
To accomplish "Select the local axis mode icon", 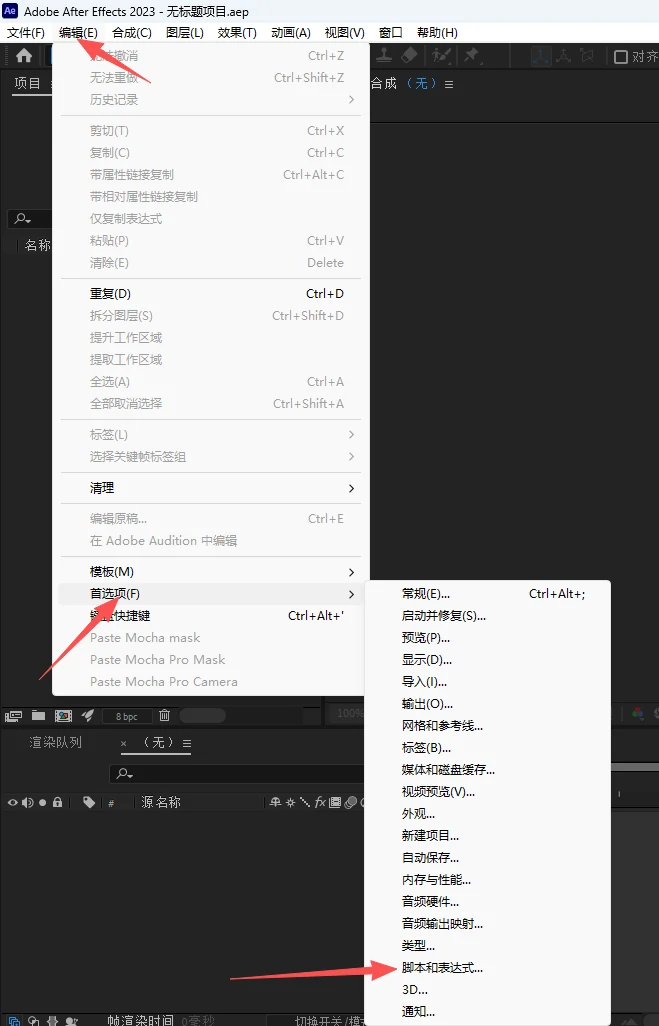I will pos(541,56).
